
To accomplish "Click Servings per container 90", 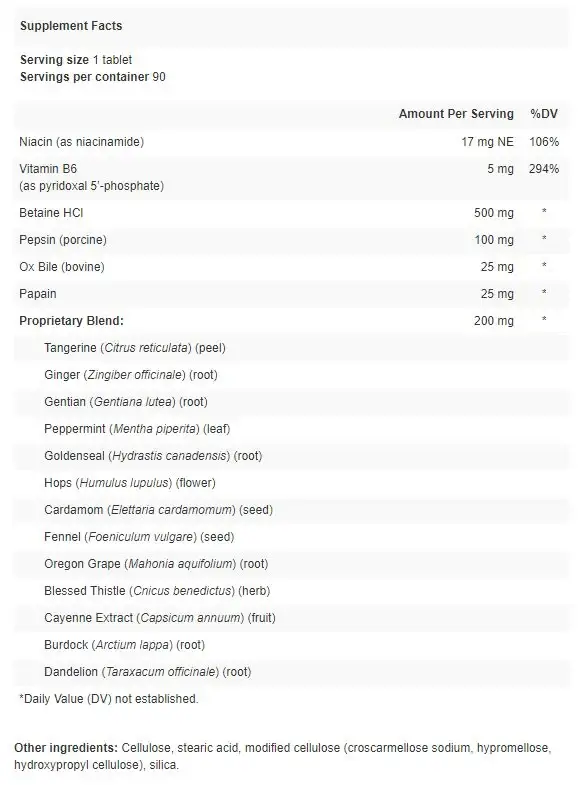I will 93,77.
